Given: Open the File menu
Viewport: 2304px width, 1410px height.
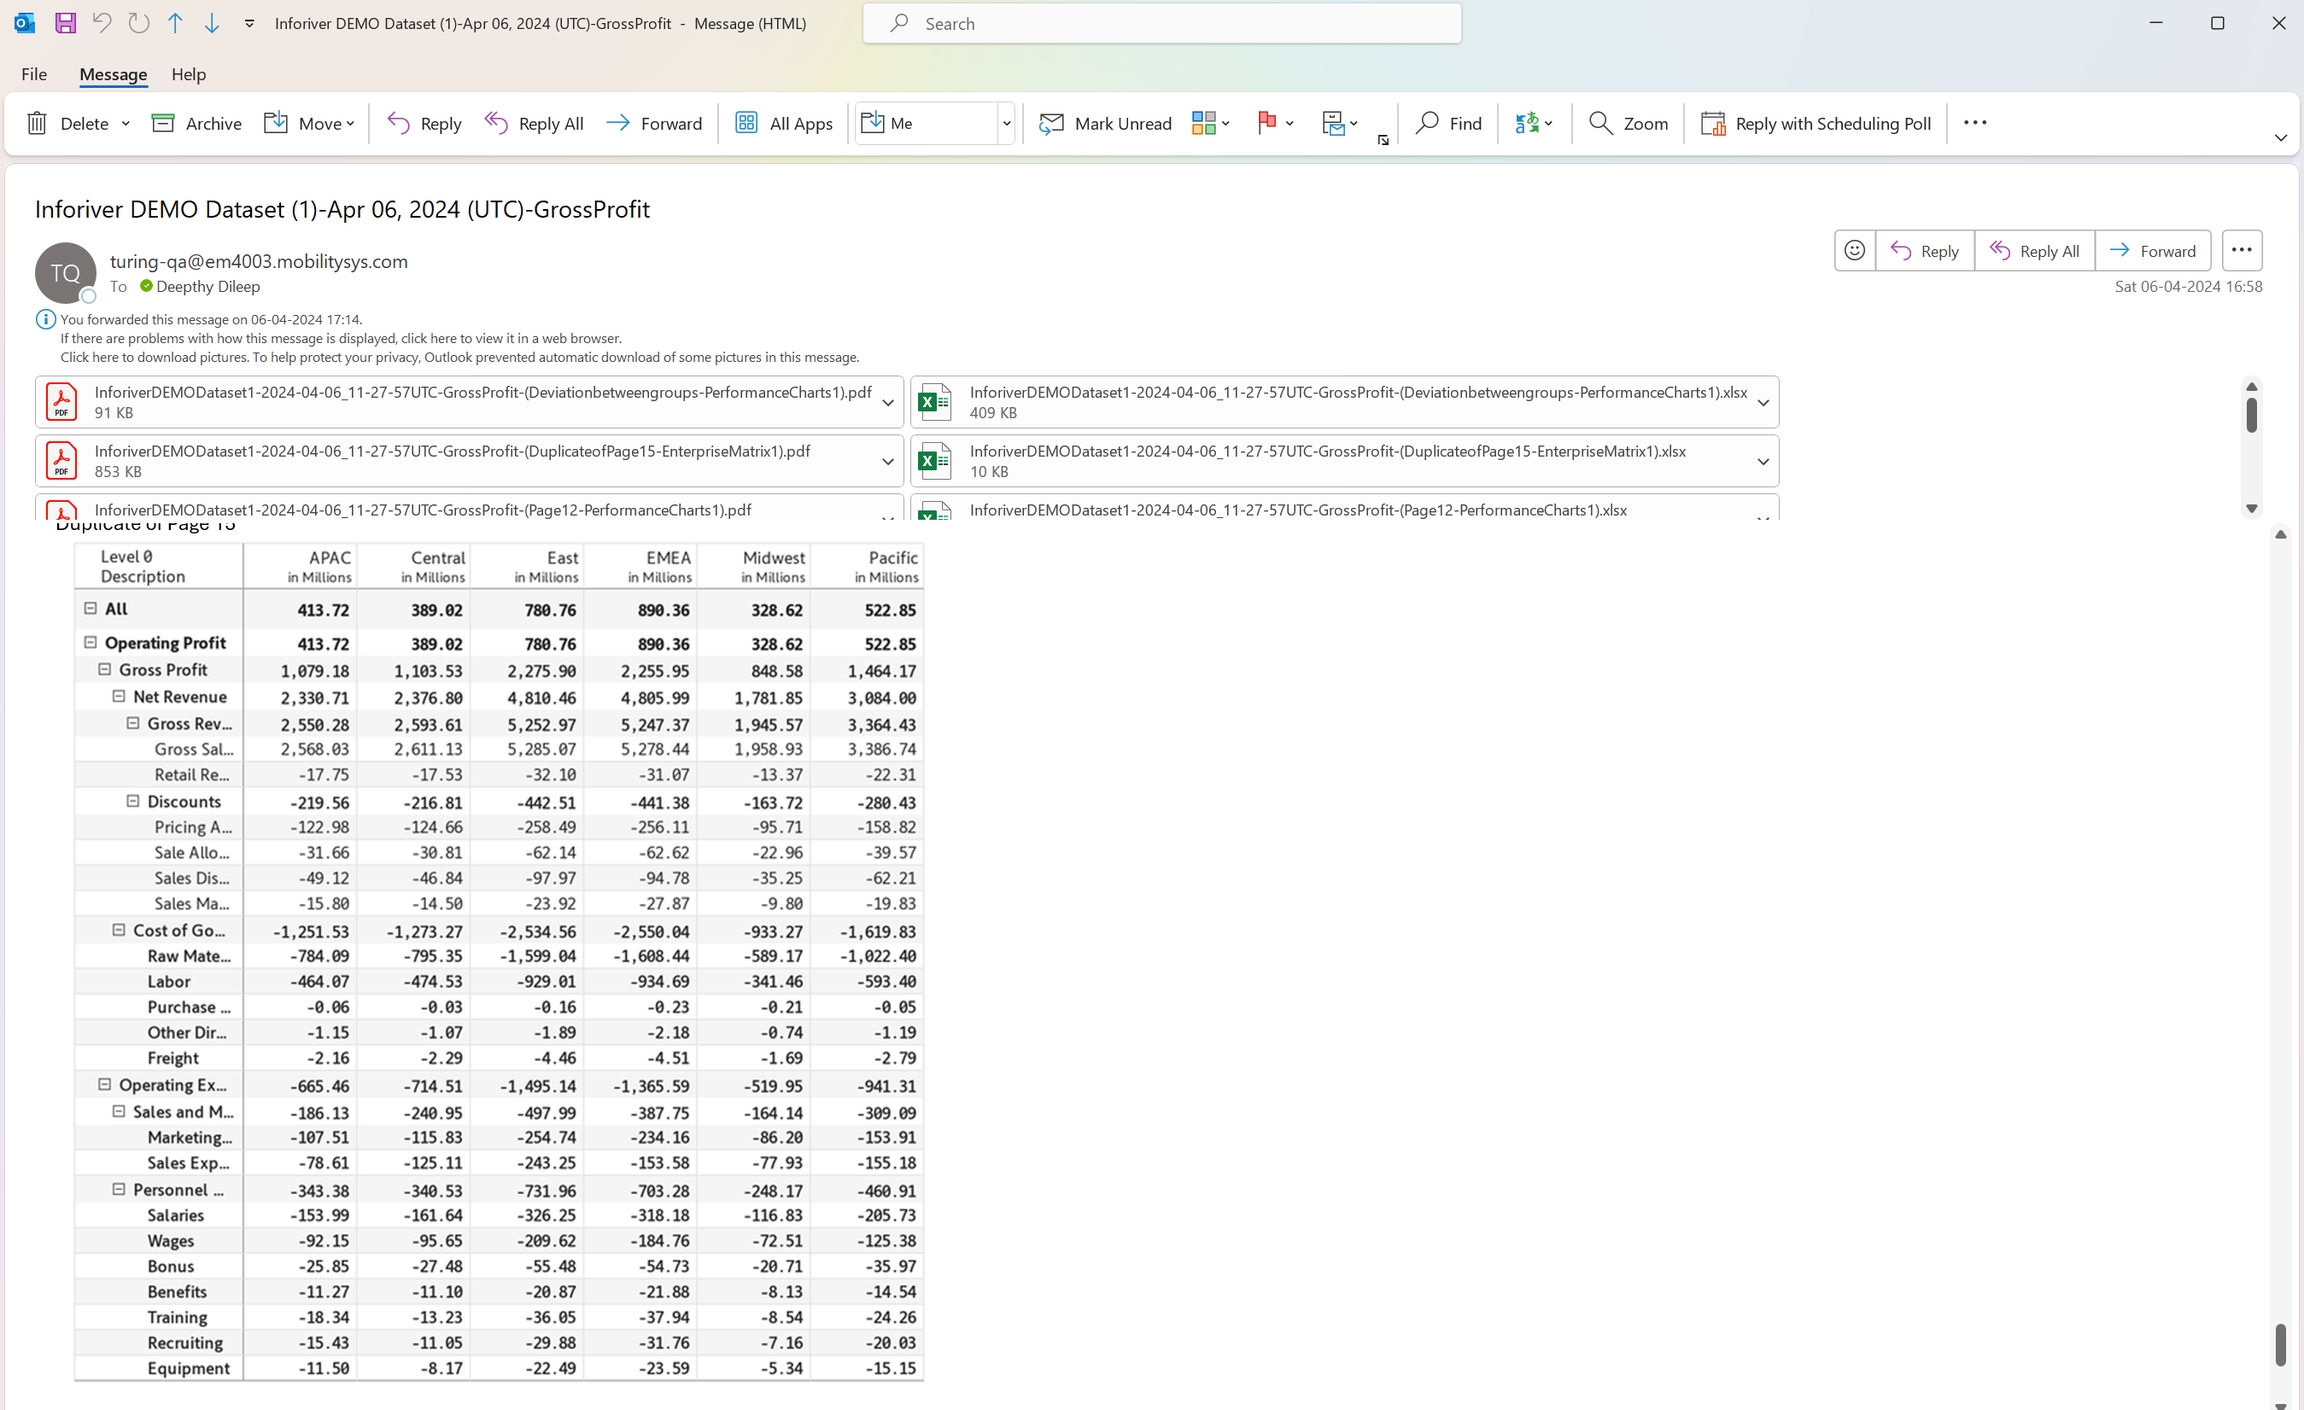Looking at the screenshot, I should click(34, 74).
